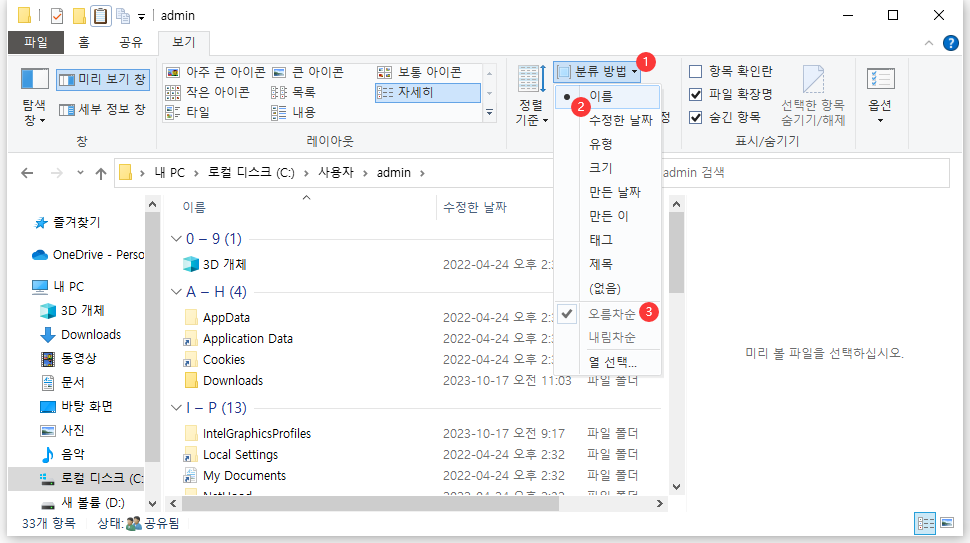
Task: Click the 탐색 창 navigation pane icon
Action: point(35,79)
